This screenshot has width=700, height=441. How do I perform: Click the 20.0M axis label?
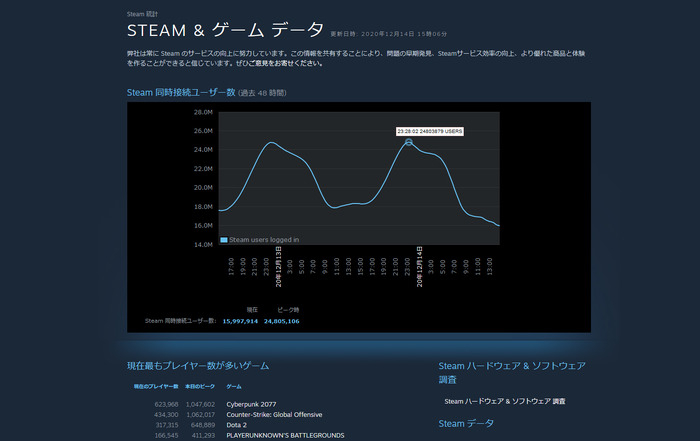pos(203,187)
